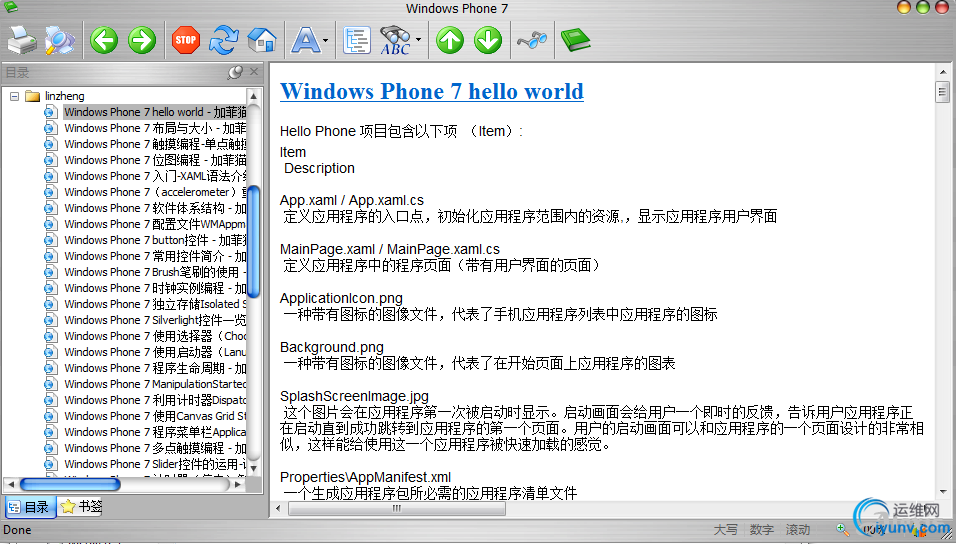Click tree panel scroll right arrow
Screen dimensions: 956x544
click(238, 484)
